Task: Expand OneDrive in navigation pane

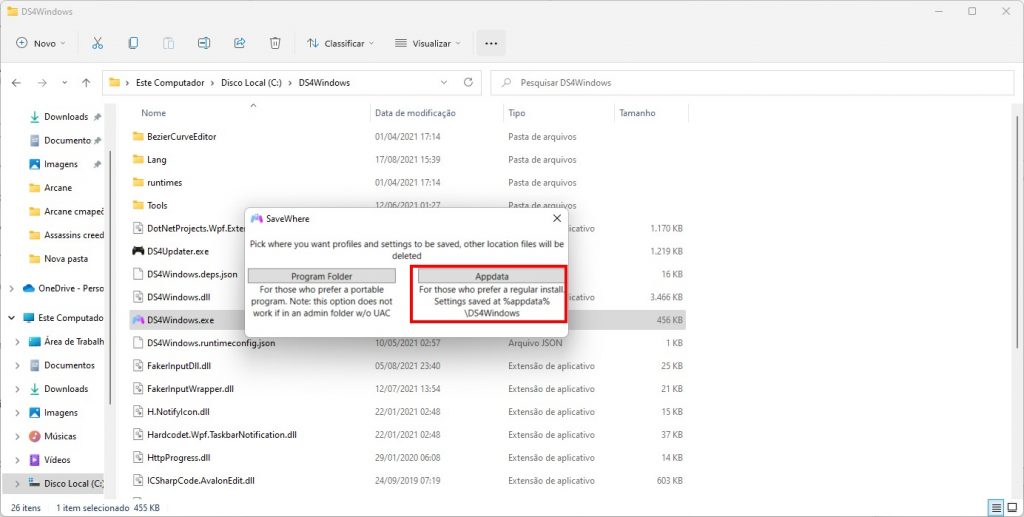Action: click(x=12, y=289)
